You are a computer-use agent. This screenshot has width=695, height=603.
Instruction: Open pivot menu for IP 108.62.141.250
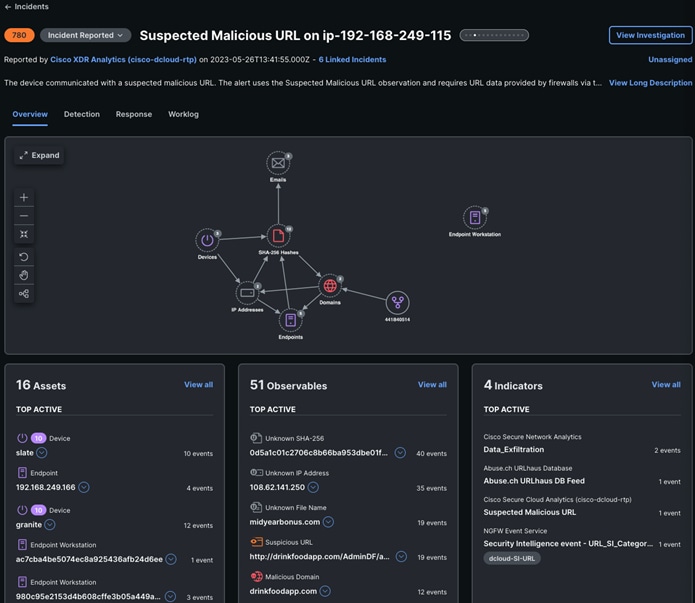313,487
